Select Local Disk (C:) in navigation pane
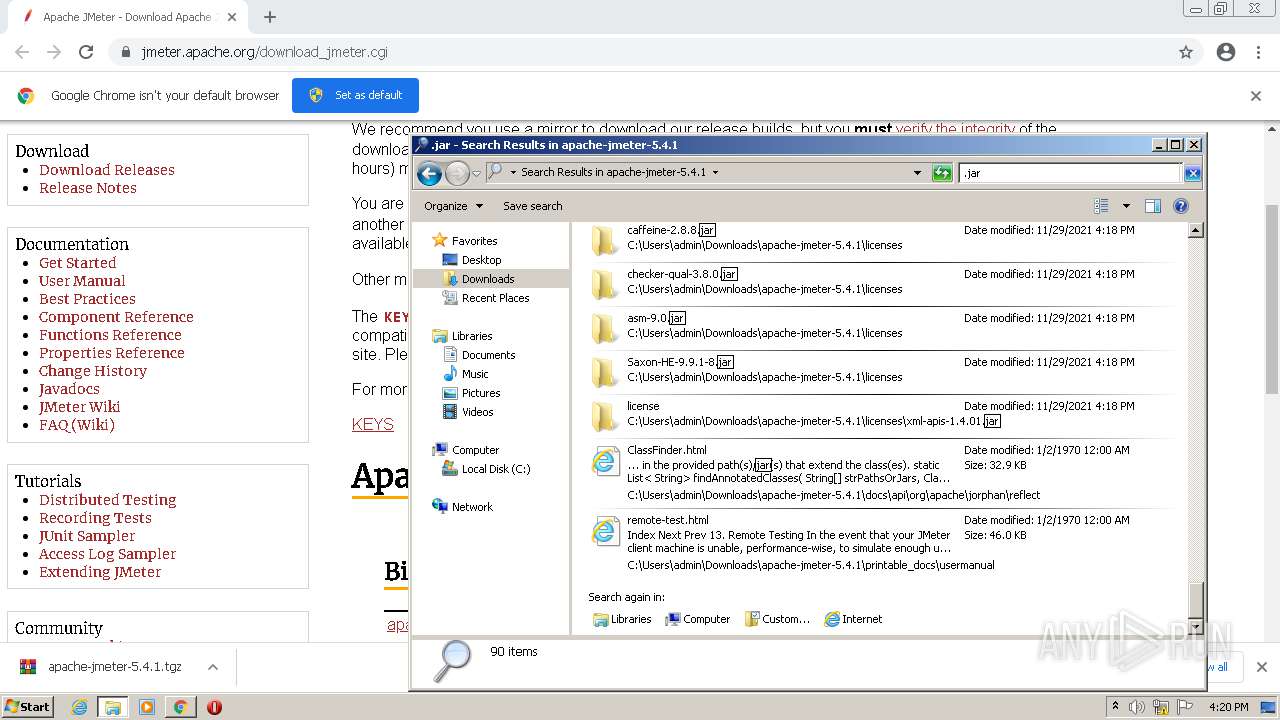 496,469
